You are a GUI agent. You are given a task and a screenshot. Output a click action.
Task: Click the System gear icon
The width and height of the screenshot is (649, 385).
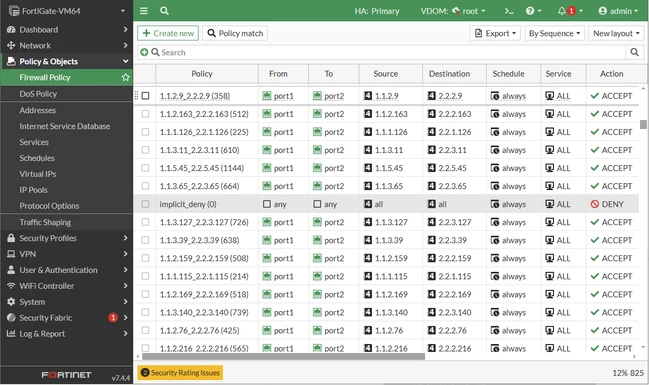click(x=11, y=302)
